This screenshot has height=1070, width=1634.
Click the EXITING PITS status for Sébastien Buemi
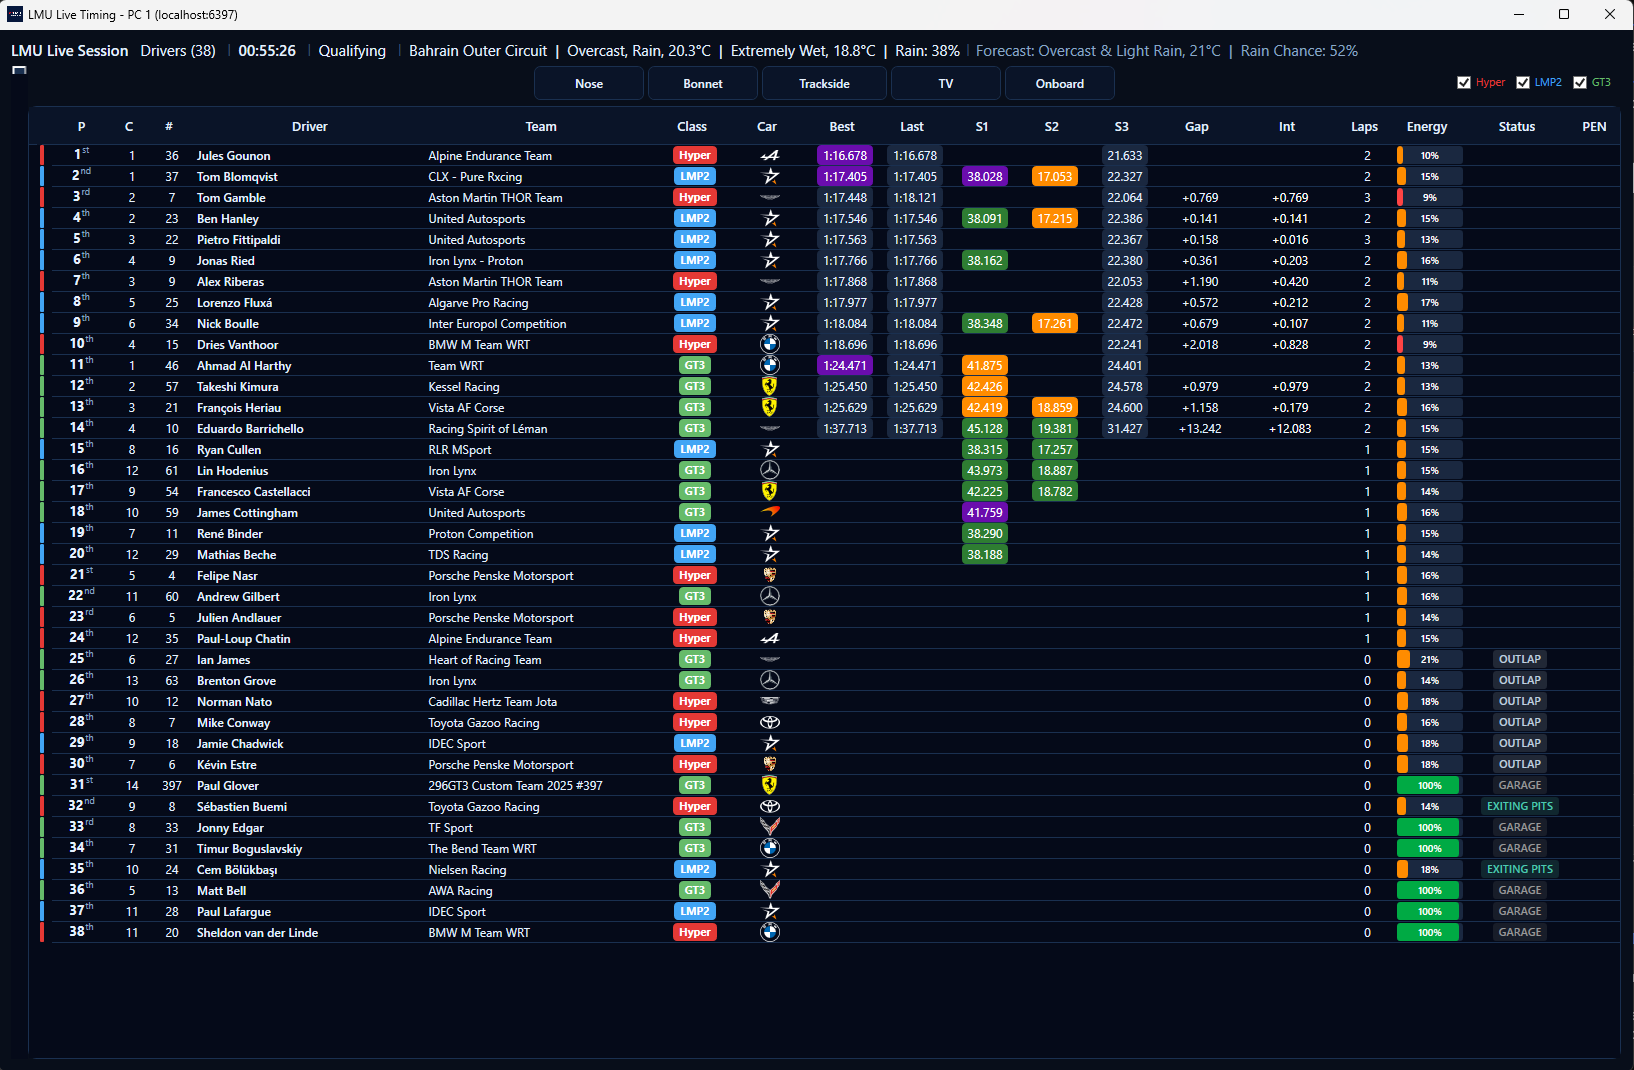(x=1520, y=806)
